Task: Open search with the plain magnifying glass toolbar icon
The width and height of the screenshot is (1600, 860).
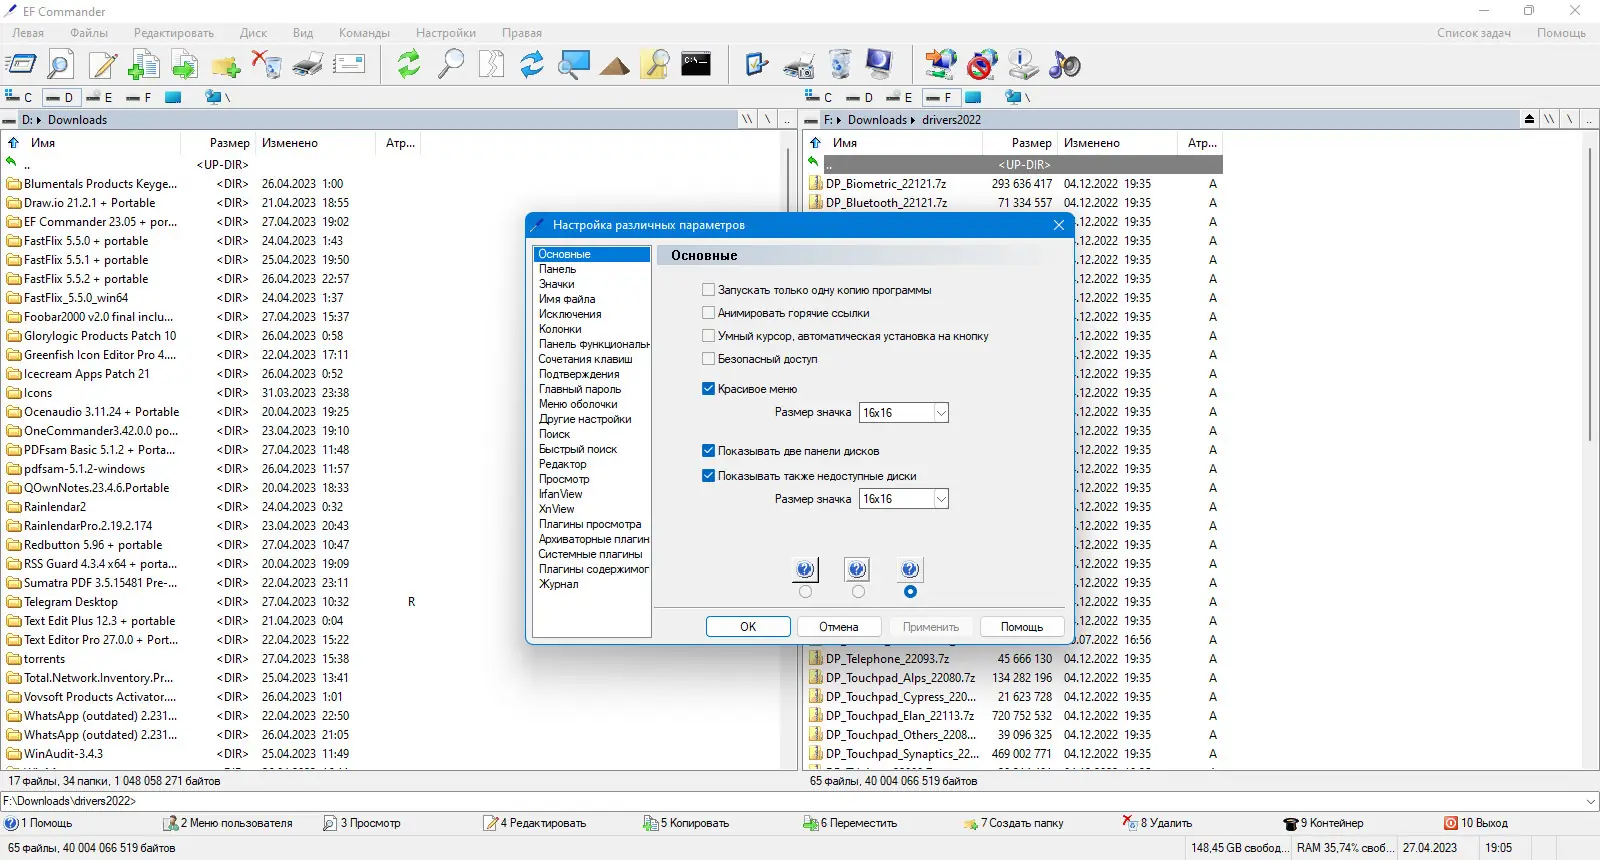Action: coord(451,65)
